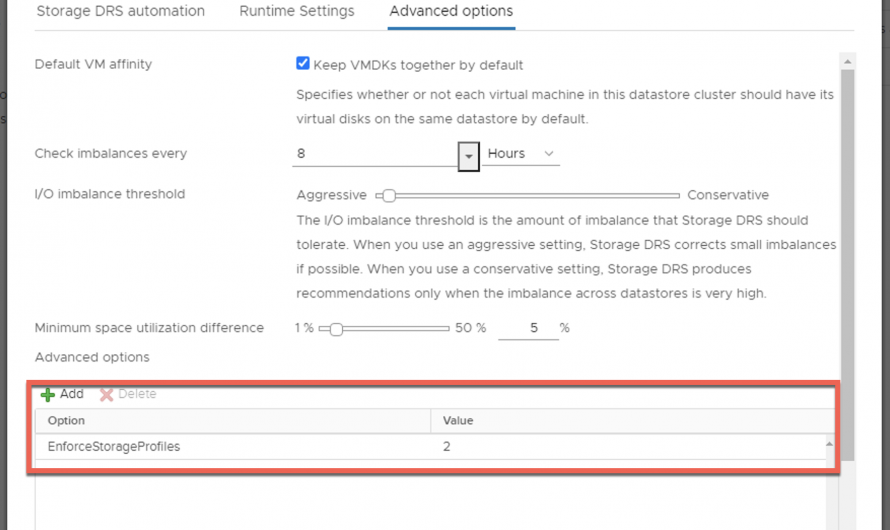Click the space utilization percentage input field
Image resolution: width=890 pixels, height=530 pixels.
[526, 328]
